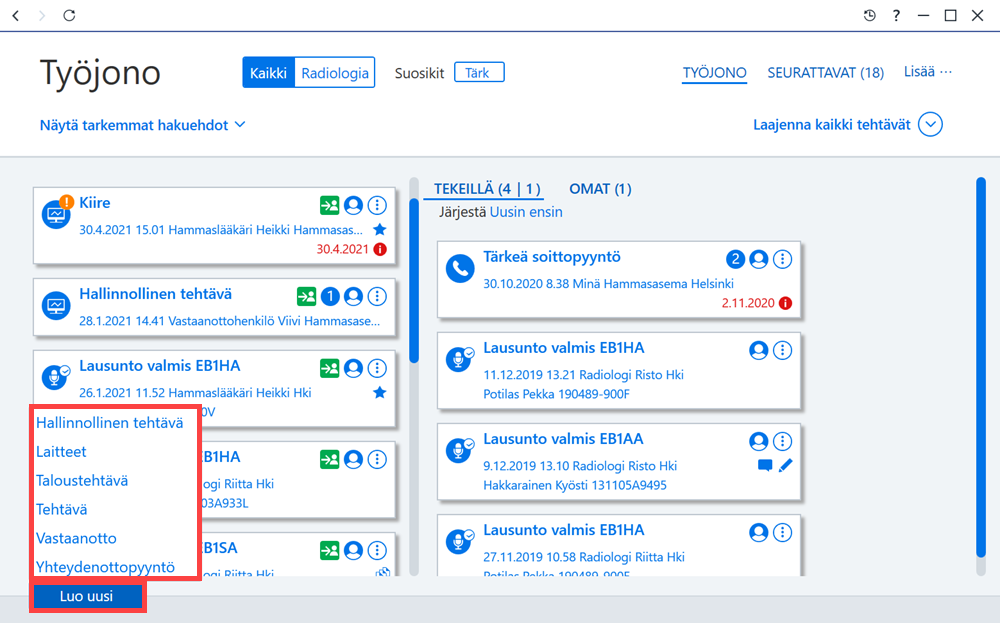
Task: Click the comment bubble icon on Lausunto valmis EB1AA
Action: (765, 465)
